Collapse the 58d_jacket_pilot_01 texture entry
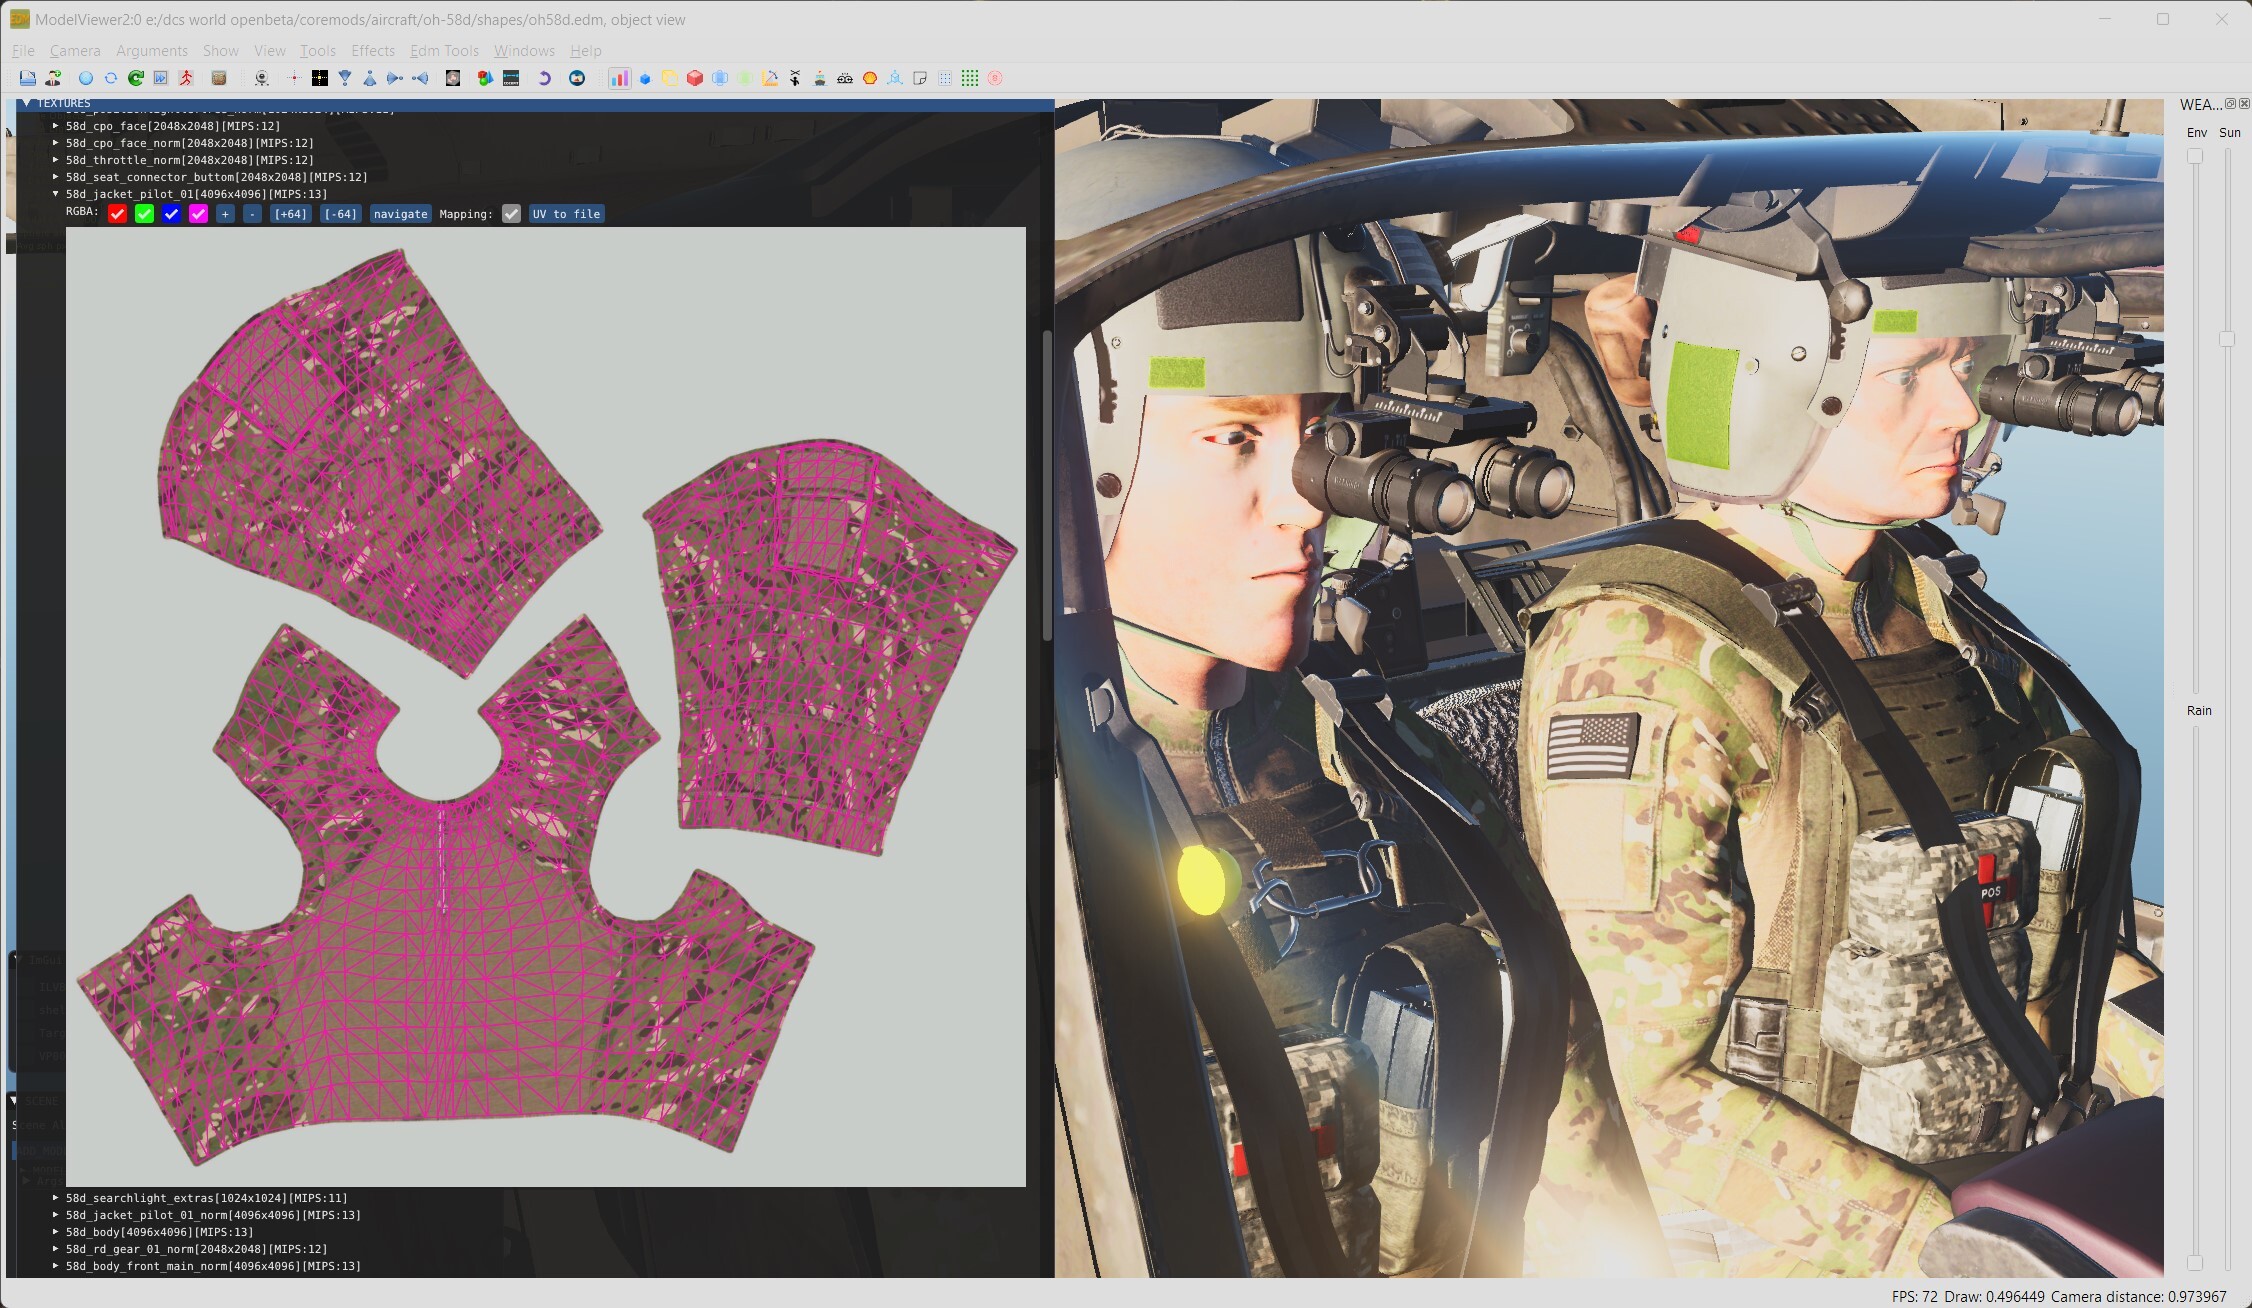The image size is (2252, 1308). click(x=56, y=194)
